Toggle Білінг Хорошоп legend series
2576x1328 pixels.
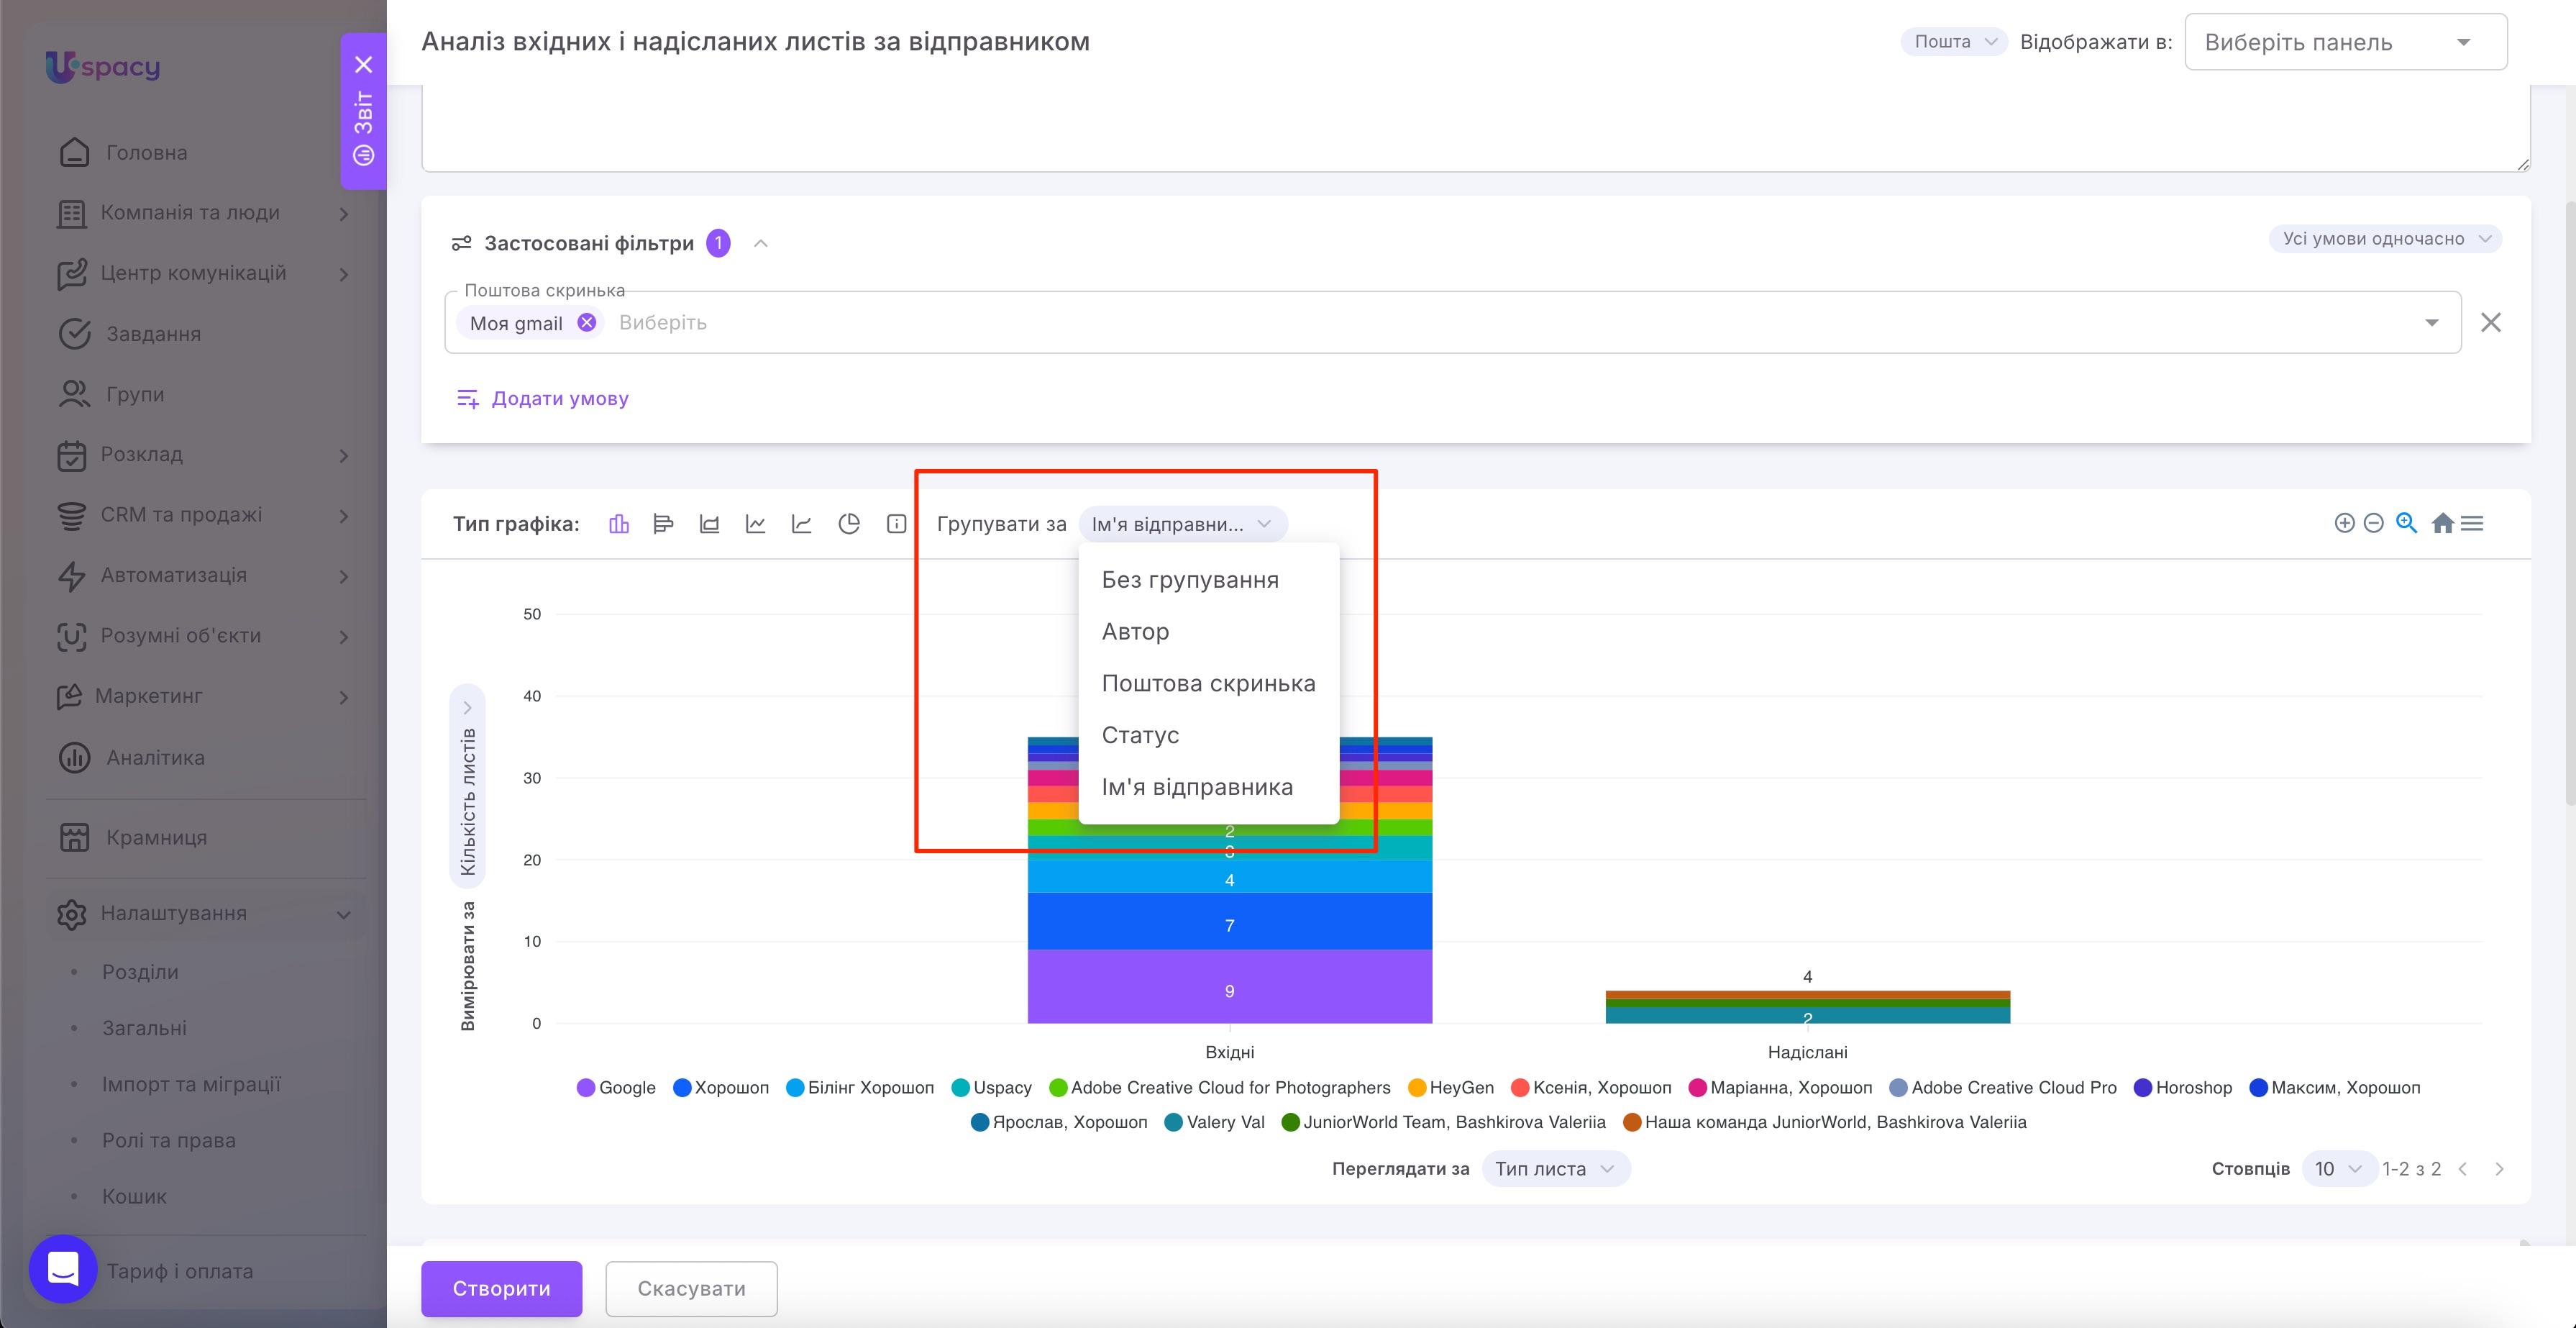pos(860,1087)
